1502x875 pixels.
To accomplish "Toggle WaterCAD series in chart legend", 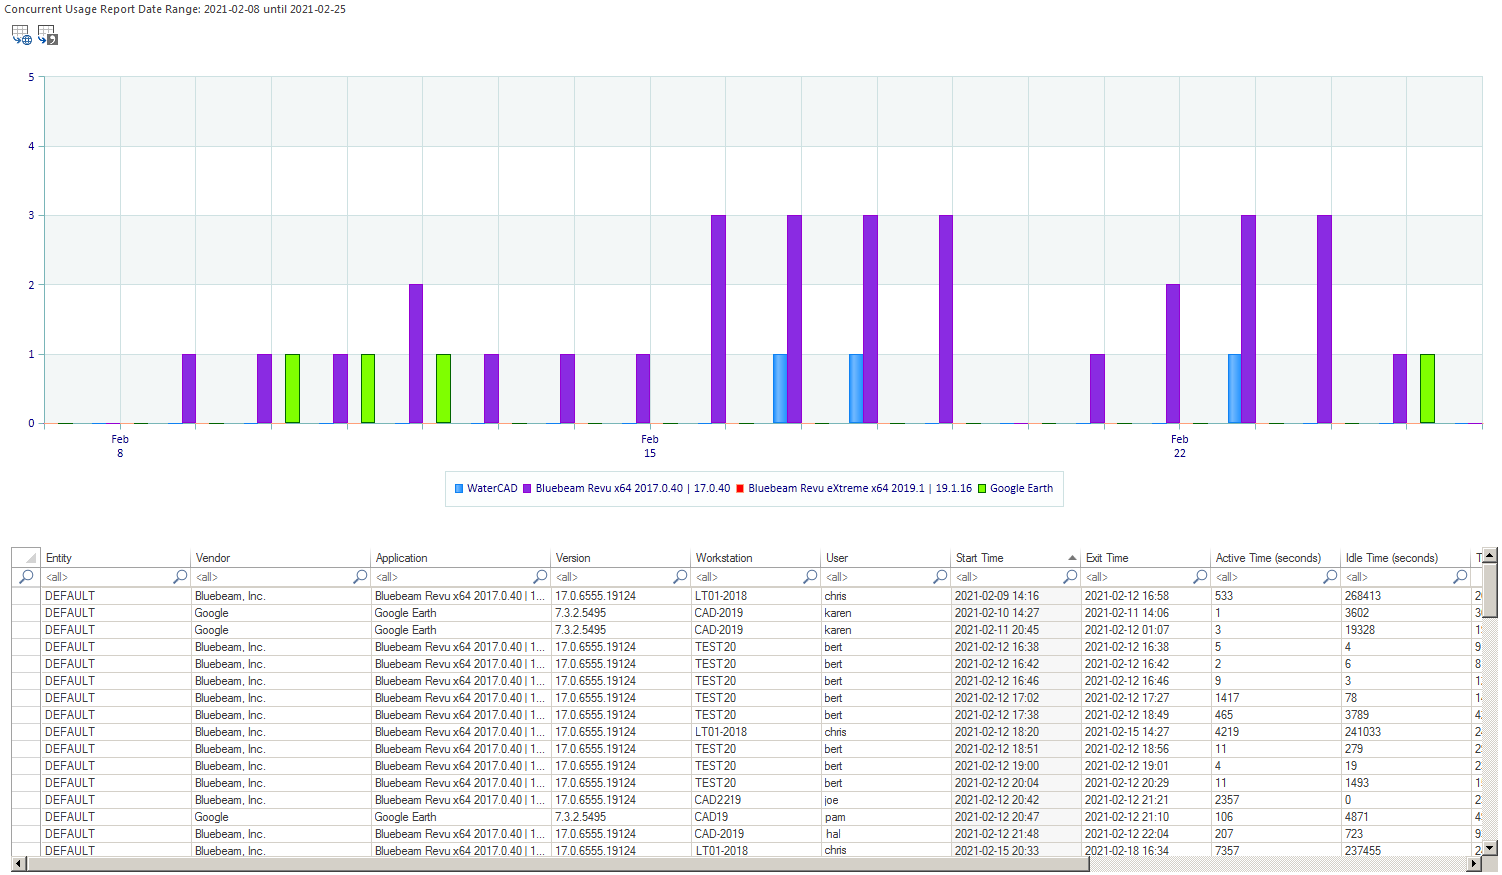I will pos(486,489).
